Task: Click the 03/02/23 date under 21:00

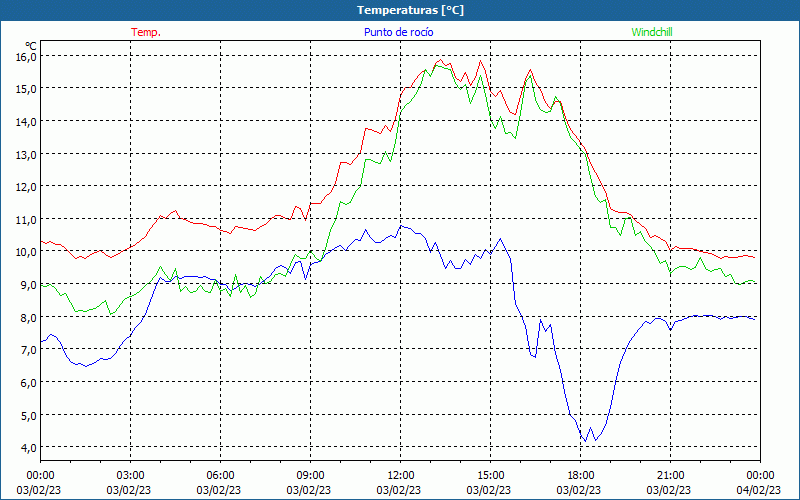Action: 669,490
